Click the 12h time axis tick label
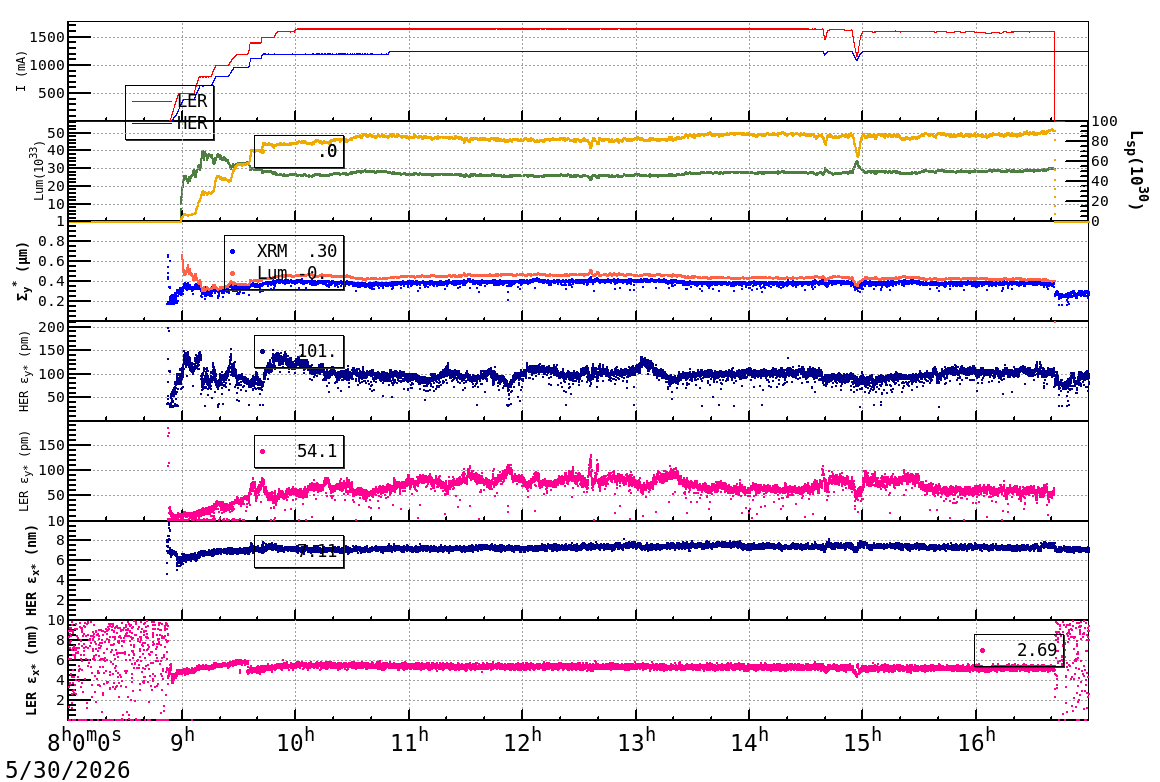 tap(522, 741)
